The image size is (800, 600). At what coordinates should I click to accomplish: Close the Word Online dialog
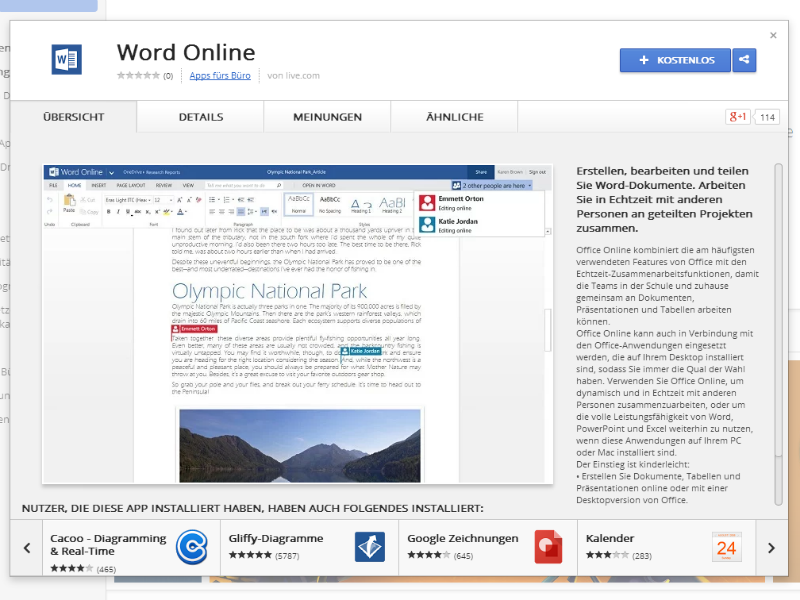(773, 35)
